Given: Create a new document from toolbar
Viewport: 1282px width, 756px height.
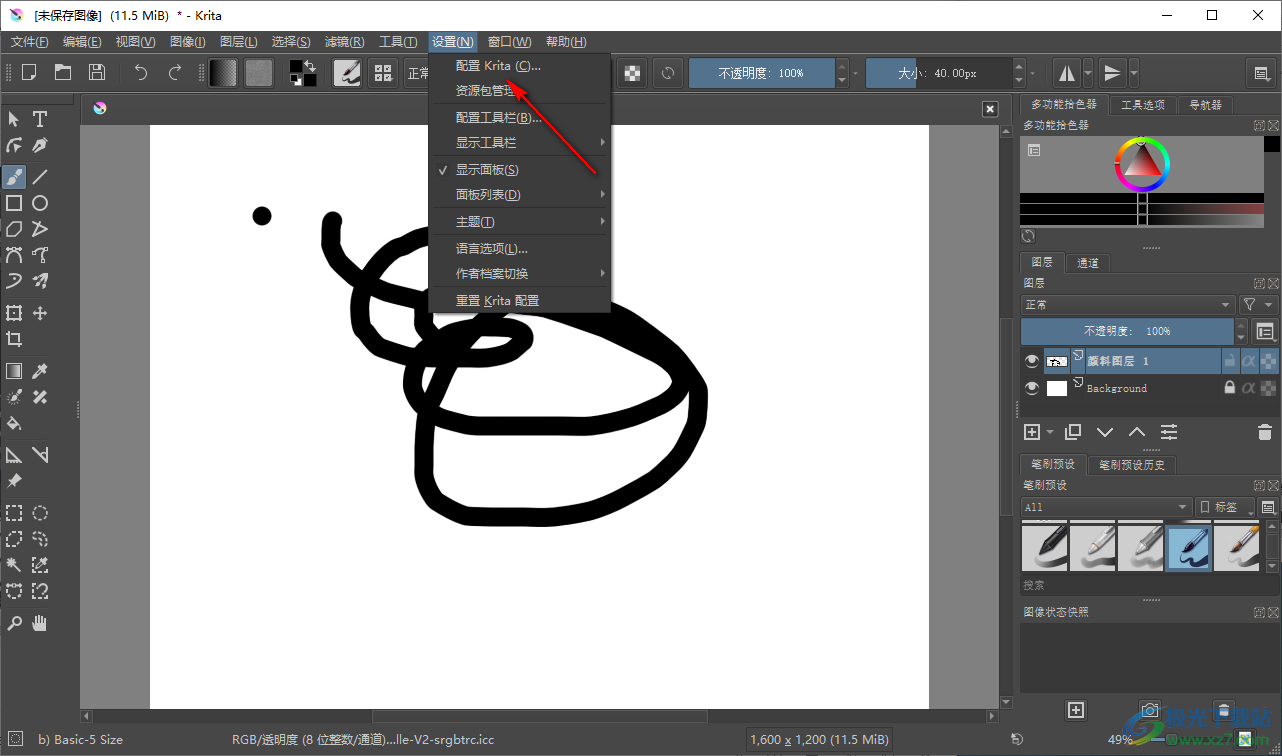Looking at the screenshot, I should click(29, 72).
